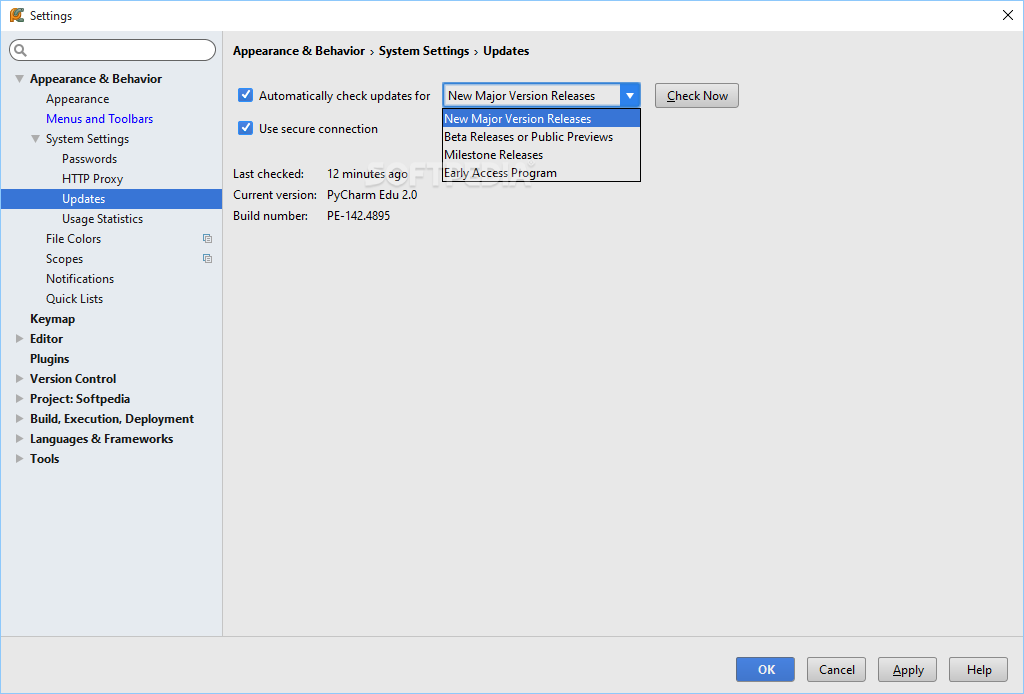Select the Project: Softpedia label
Viewport: 1024px width, 694px height.
(x=80, y=398)
